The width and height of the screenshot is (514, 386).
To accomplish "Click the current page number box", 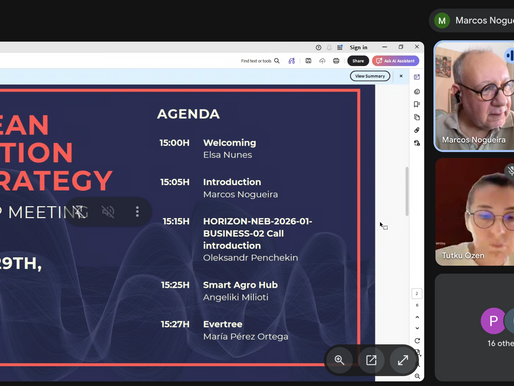I will point(417,294).
